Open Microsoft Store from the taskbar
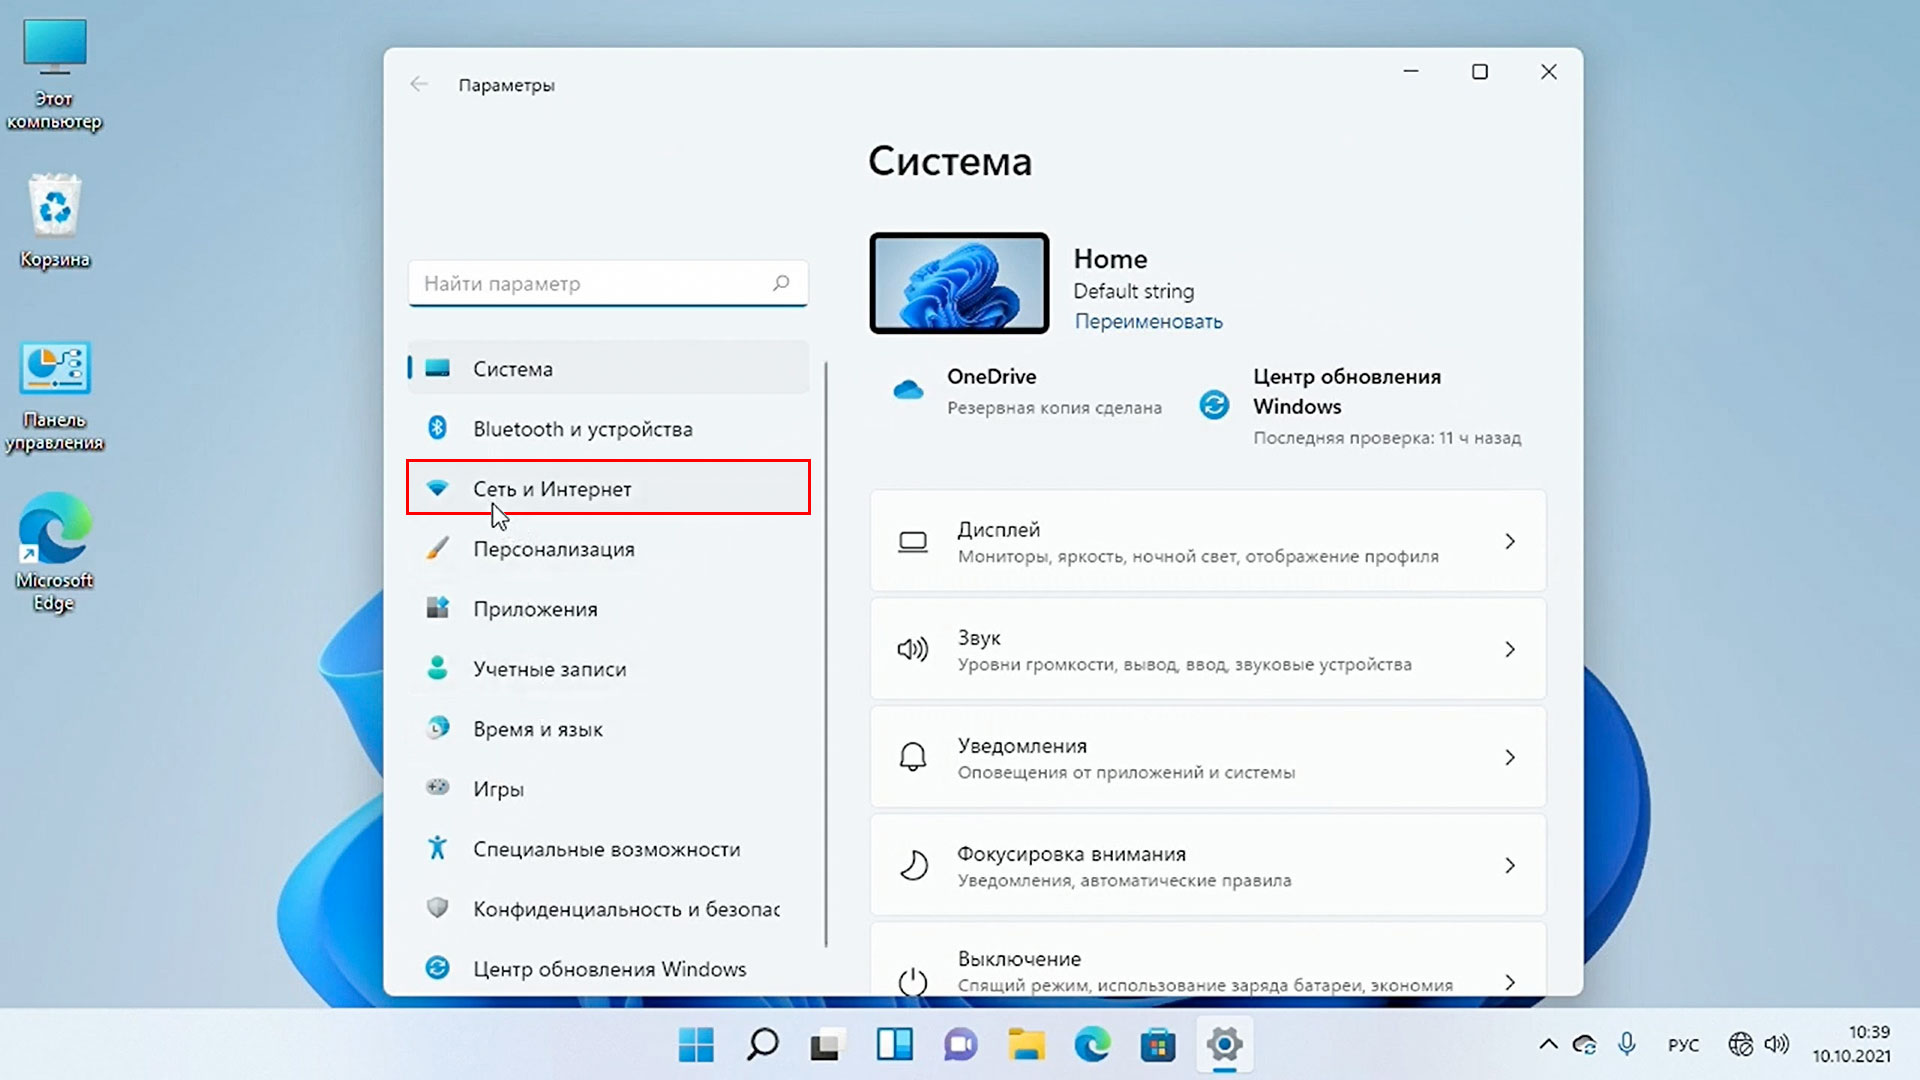The height and width of the screenshot is (1080, 1920). (1158, 1045)
